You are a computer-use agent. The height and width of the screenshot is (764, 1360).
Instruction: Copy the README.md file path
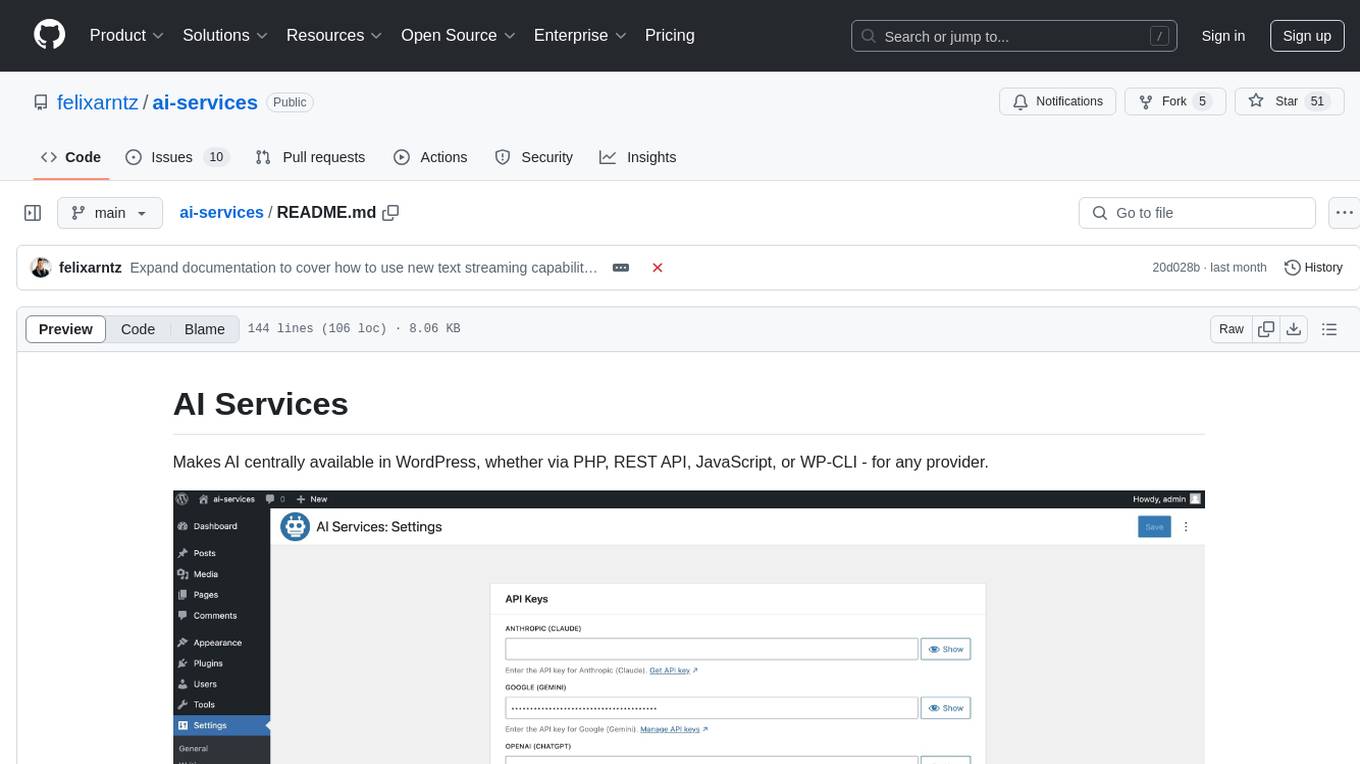coord(391,212)
